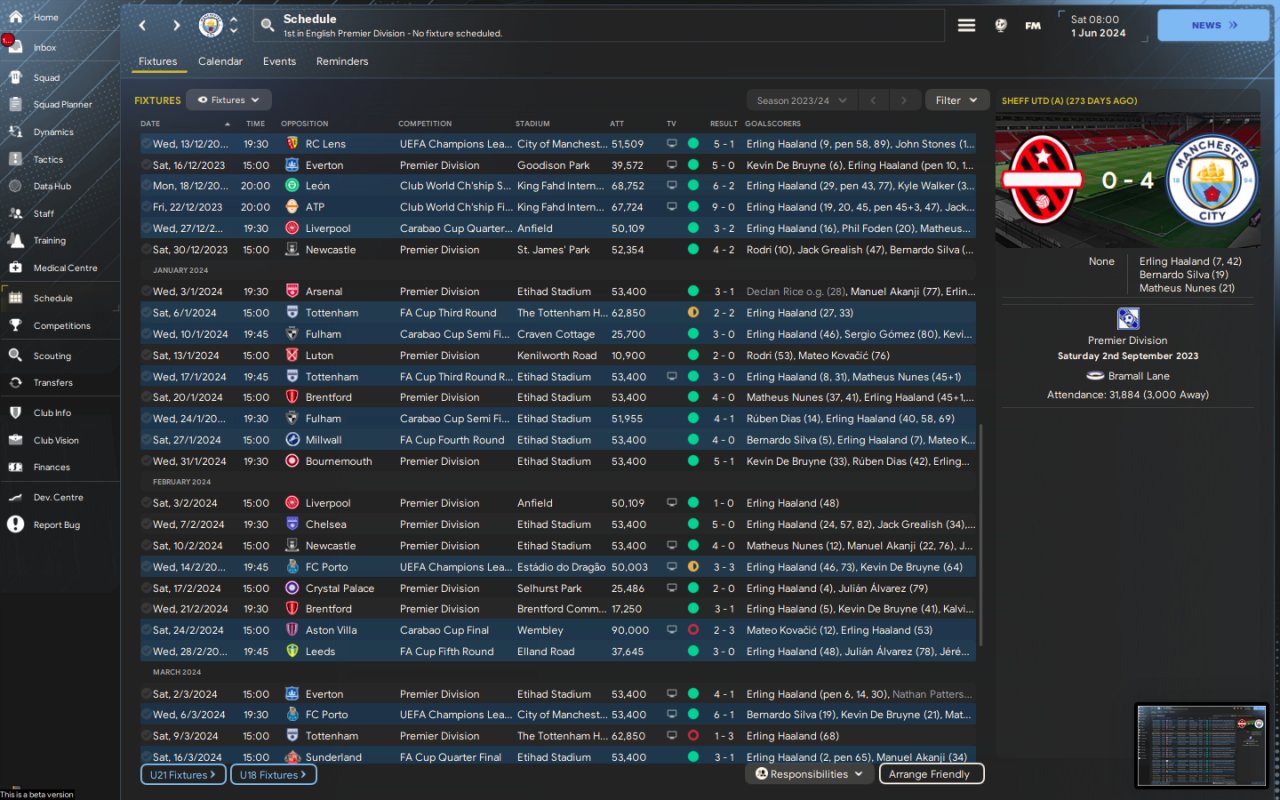
Task: Switch to the Reminders tab
Action: tap(342, 61)
